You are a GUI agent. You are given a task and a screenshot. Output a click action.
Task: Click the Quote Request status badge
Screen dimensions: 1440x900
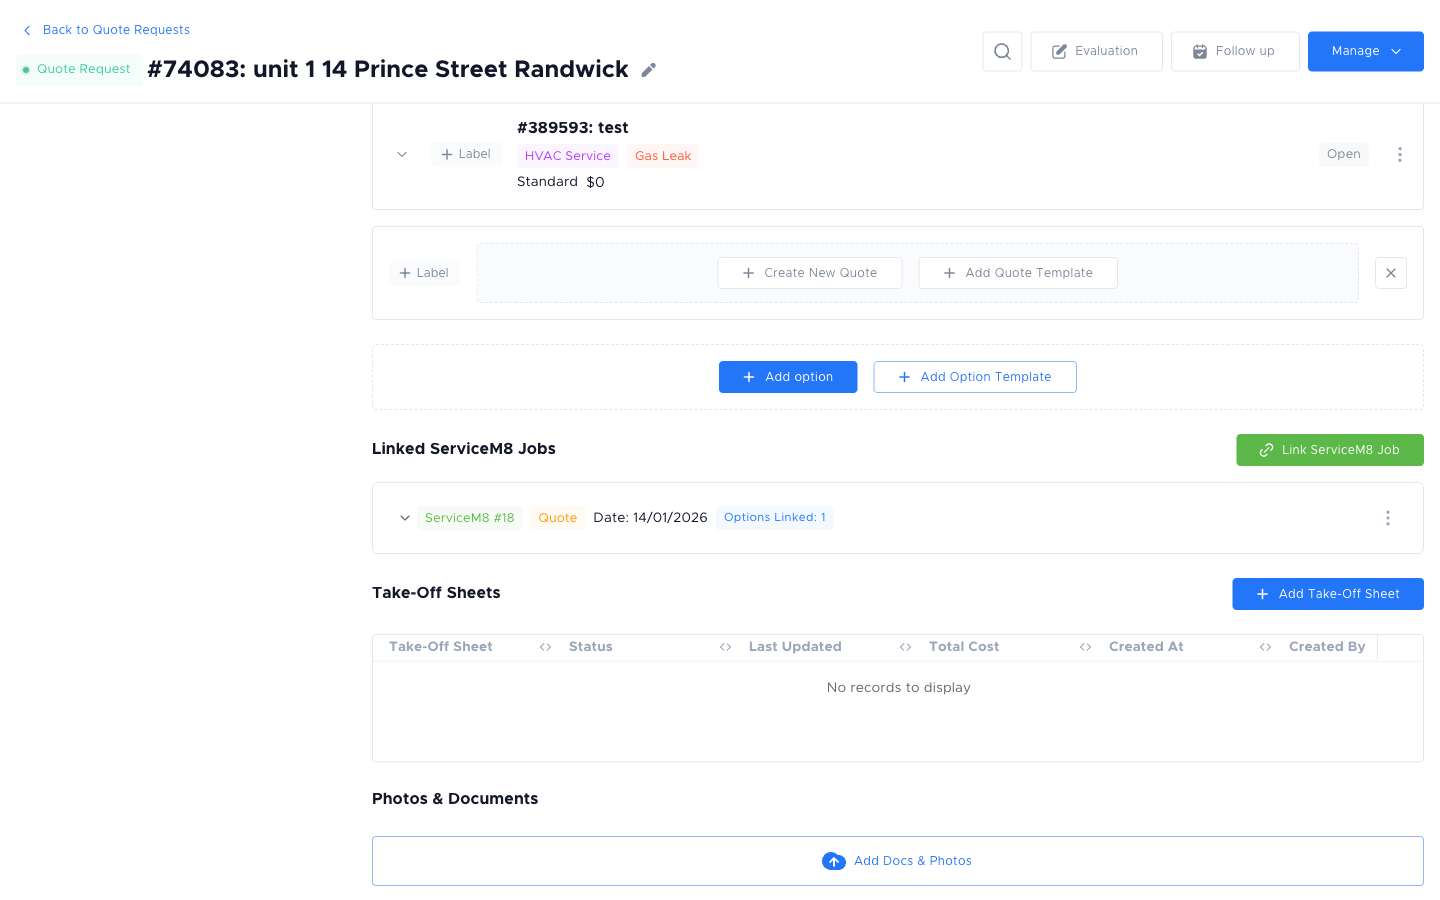tap(78, 69)
